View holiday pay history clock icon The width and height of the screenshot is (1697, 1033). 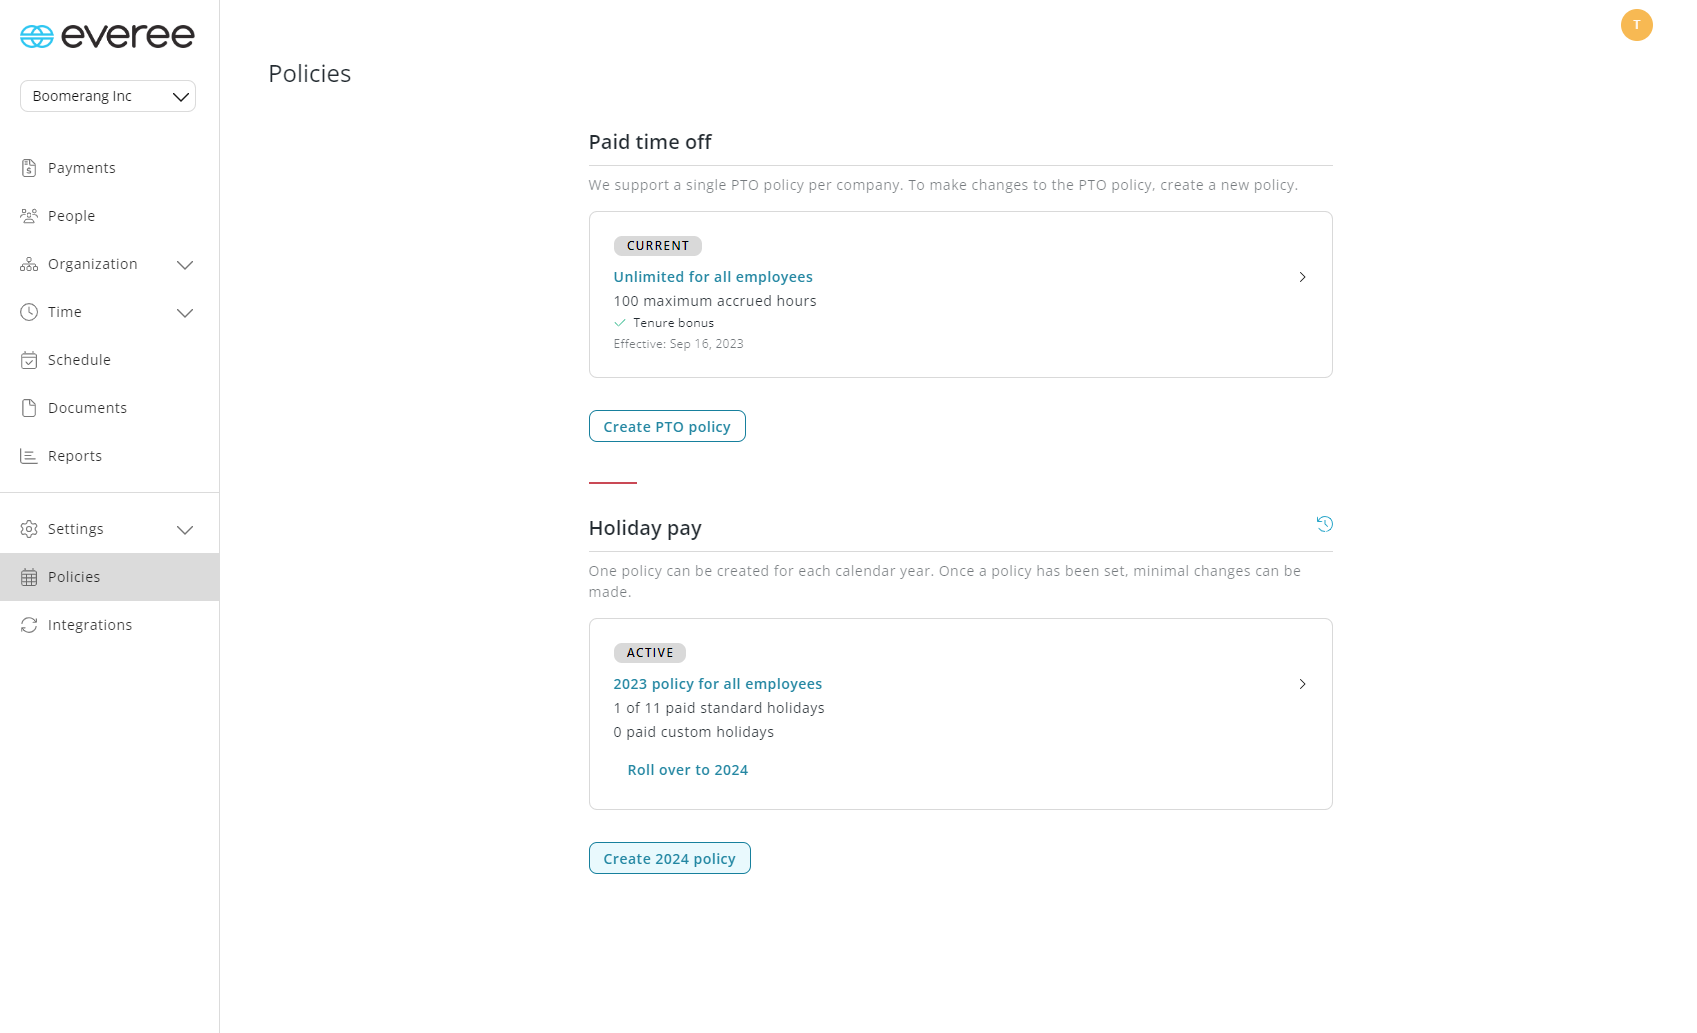point(1325,524)
